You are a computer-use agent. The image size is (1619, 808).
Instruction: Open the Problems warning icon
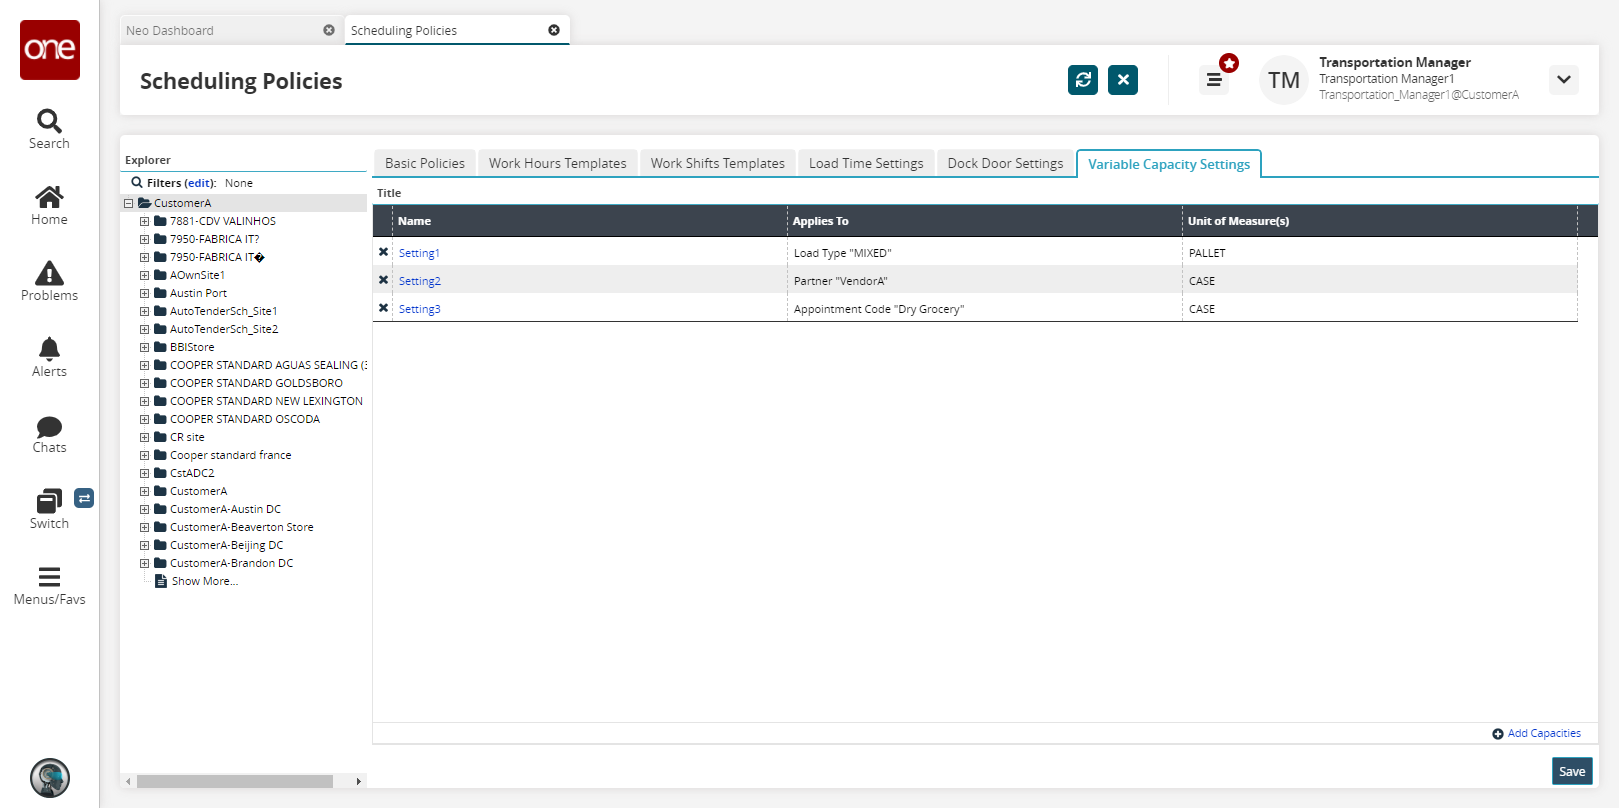[49, 273]
